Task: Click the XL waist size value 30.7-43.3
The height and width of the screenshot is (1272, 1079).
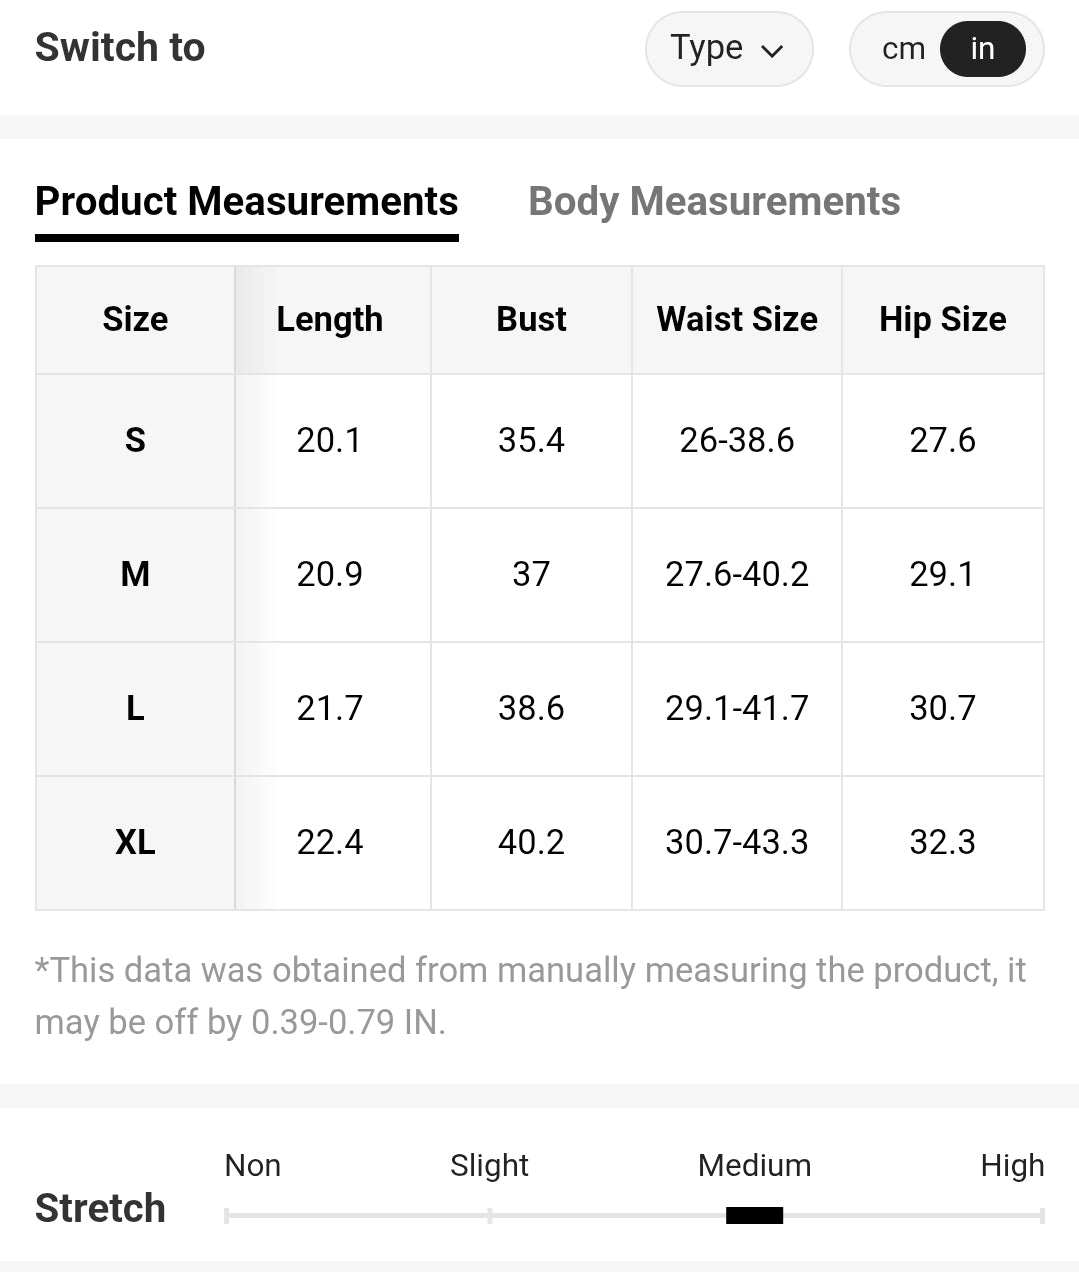Action: pos(737,842)
